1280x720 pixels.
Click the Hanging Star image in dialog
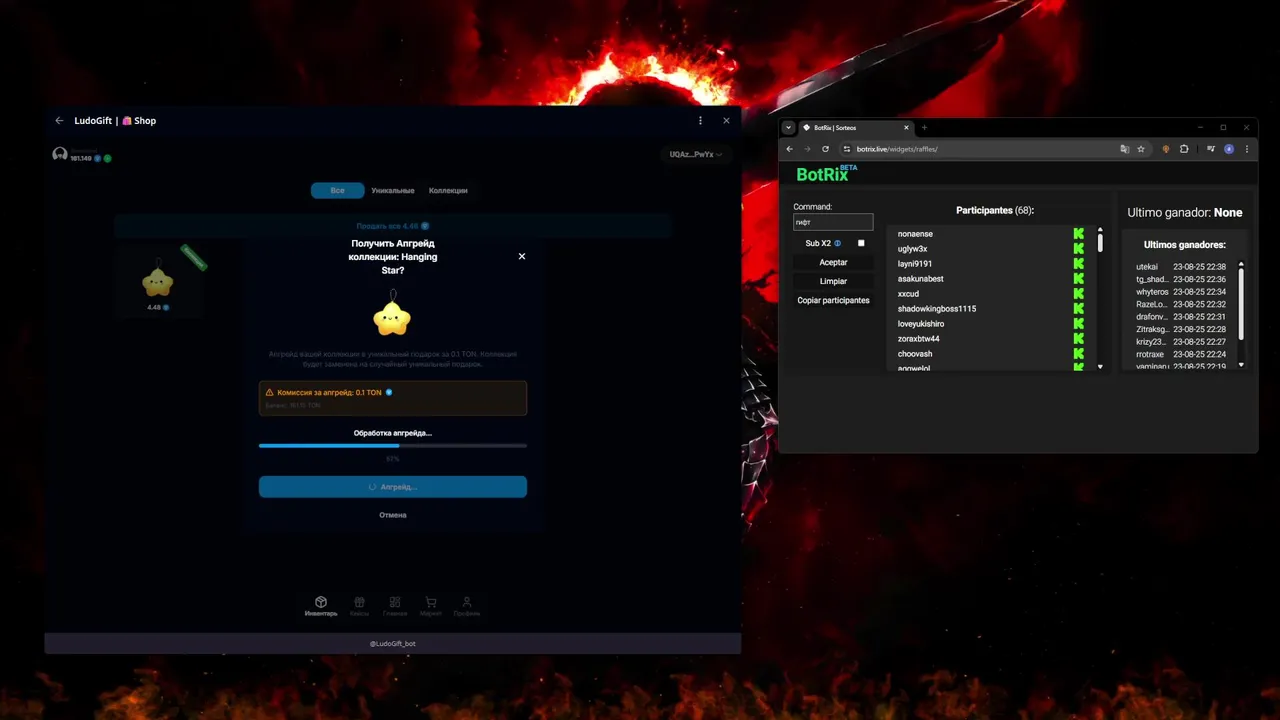pyautogui.click(x=392, y=315)
